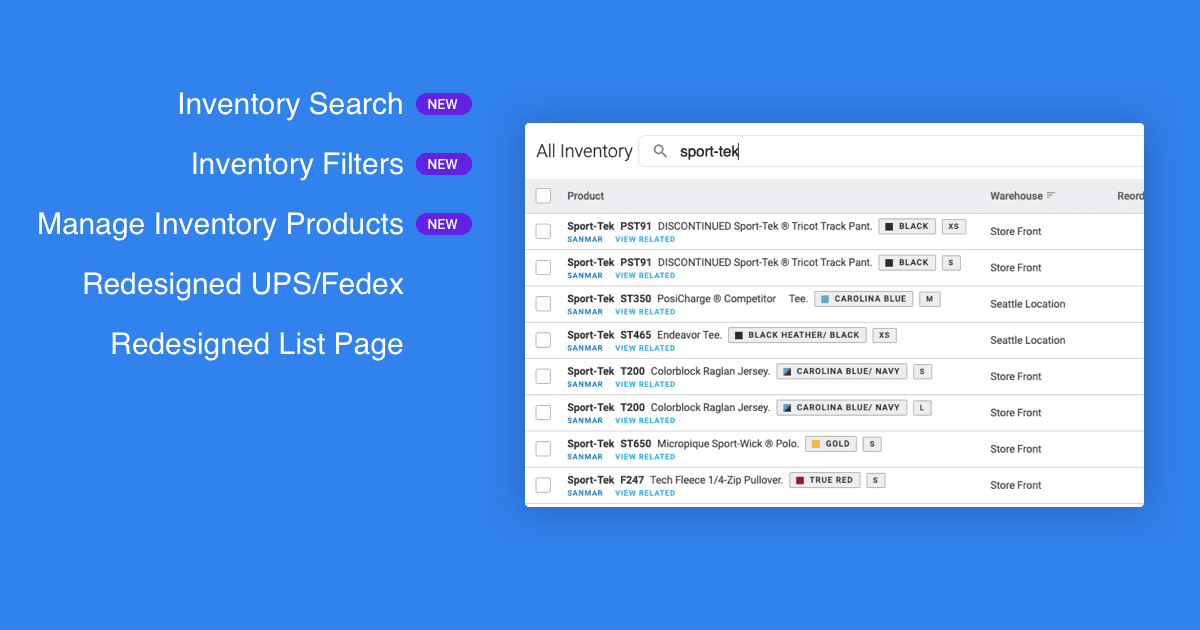This screenshot has height=630, width=1200.
Task: Click the search magnifier icon
Action: coord(660,150)
